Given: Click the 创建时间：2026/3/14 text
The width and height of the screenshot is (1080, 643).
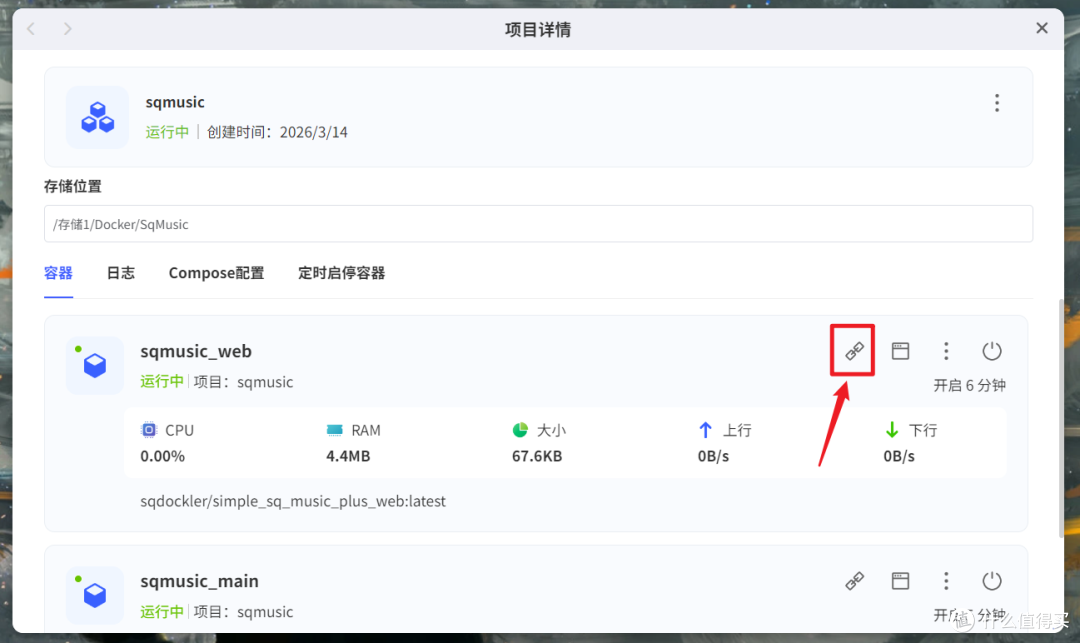Looking at the screenshot, I should tap(277, 132).
